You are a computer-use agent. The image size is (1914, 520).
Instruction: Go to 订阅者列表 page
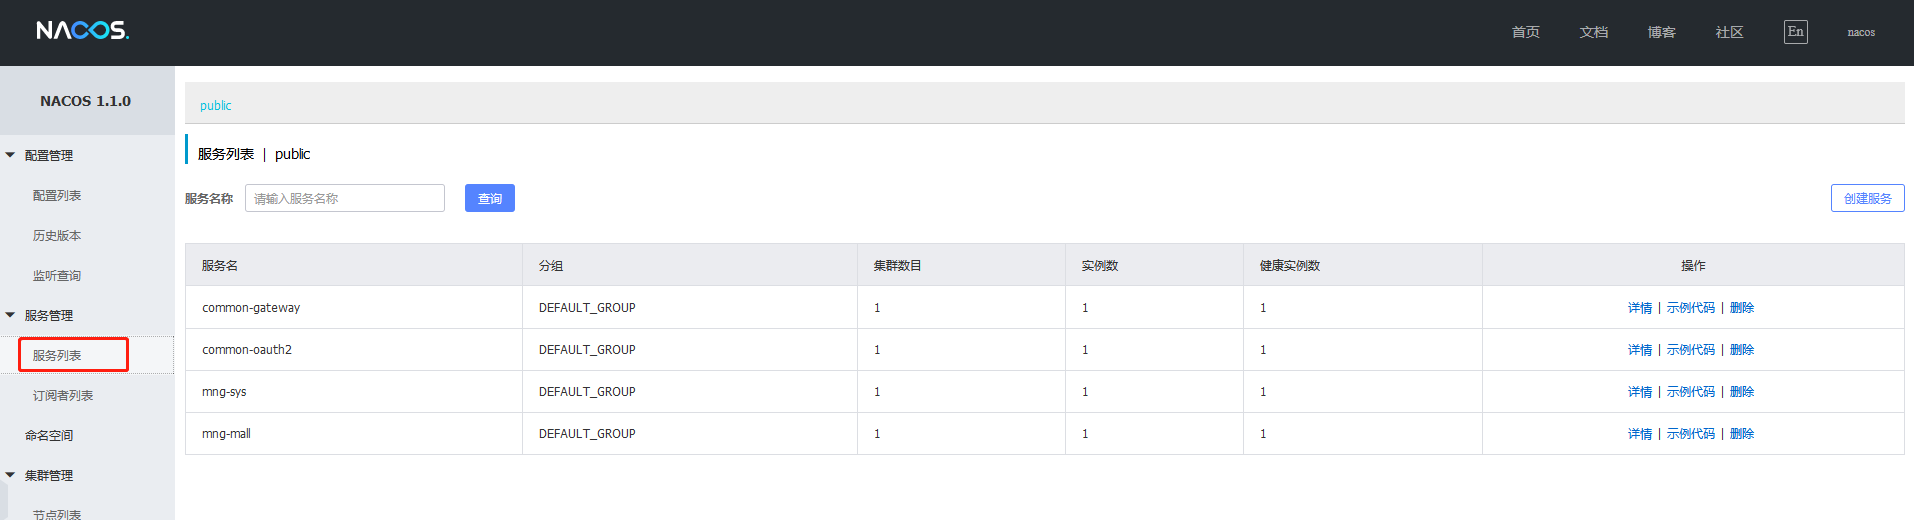63,396
